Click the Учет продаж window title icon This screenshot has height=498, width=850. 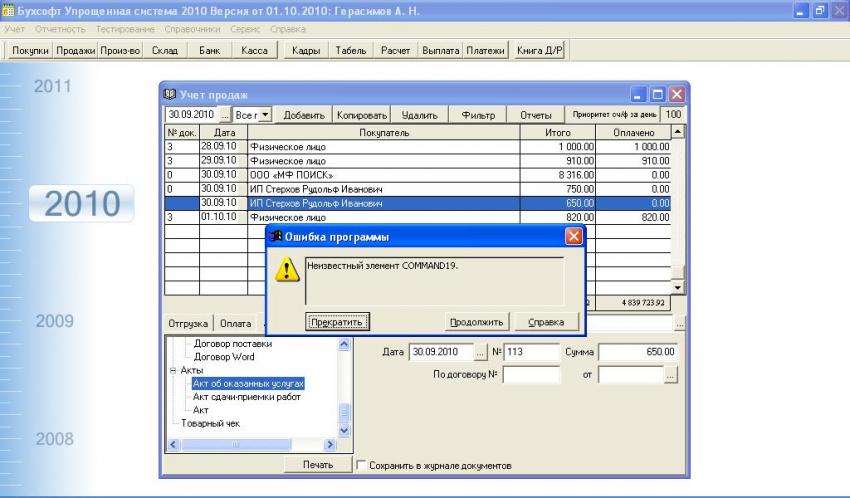tap(169, 95)
